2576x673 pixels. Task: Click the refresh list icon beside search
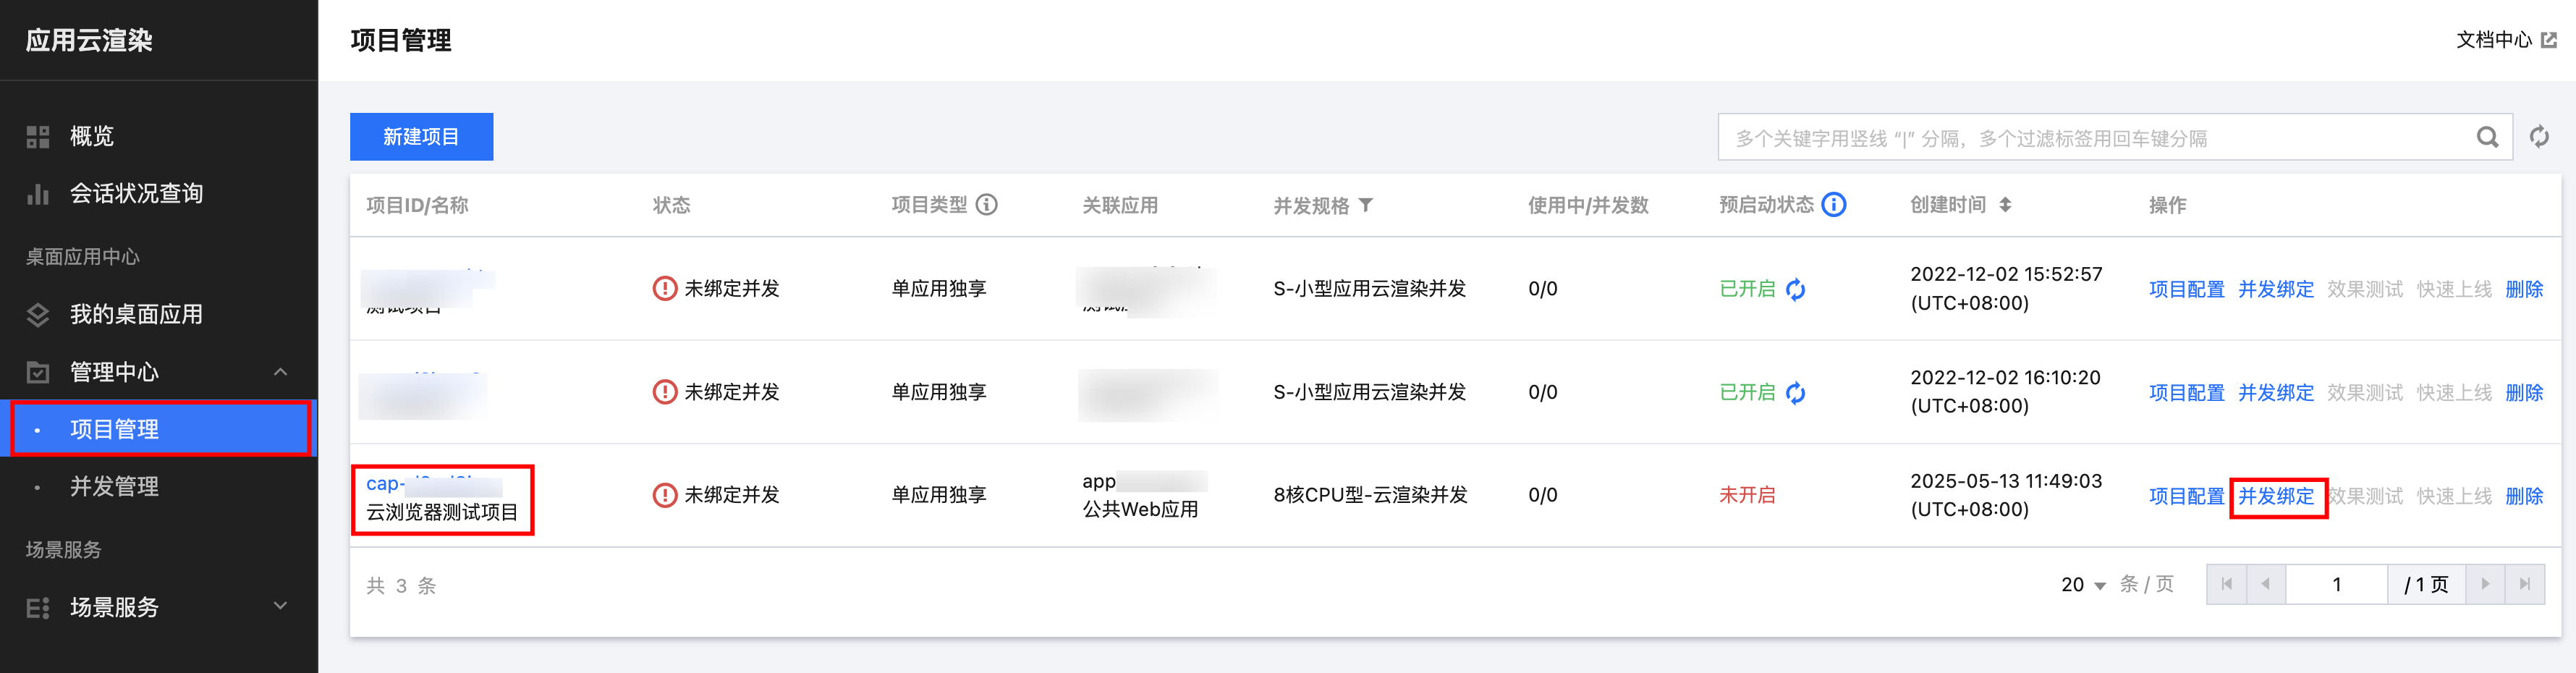click(x=2538, y=137)
